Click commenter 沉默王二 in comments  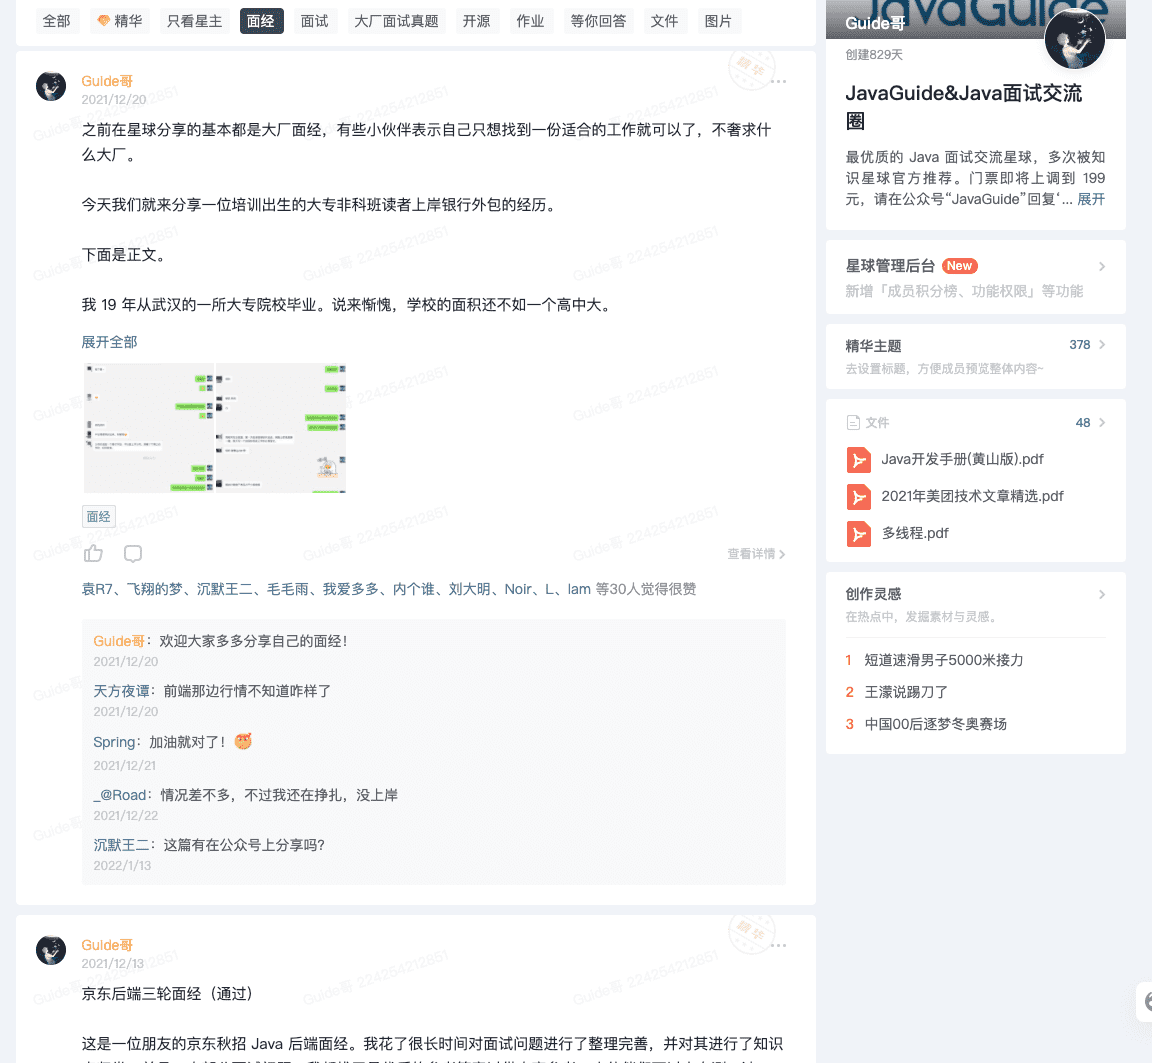(x=121, y=845)
